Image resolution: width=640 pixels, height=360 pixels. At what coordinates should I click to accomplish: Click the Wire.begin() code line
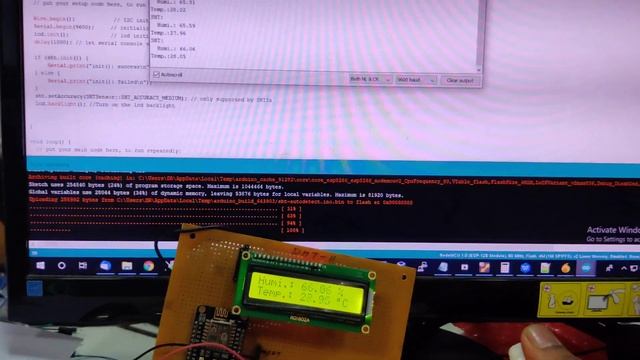pos(54,19)
